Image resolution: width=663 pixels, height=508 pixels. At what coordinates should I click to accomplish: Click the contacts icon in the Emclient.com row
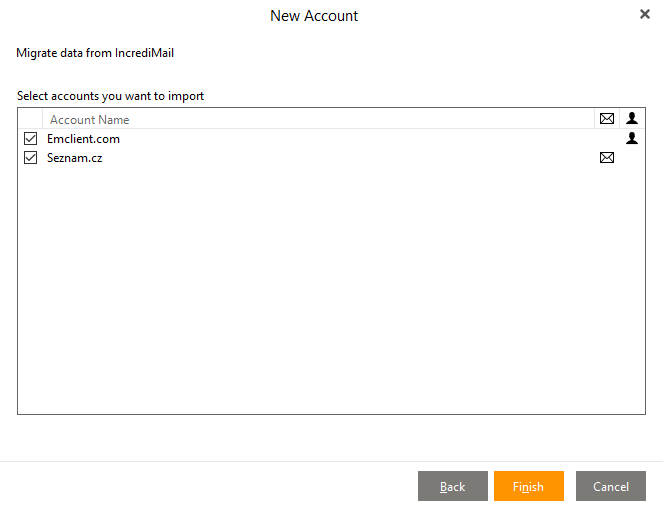pyautogui.click(x=632, y=139)
